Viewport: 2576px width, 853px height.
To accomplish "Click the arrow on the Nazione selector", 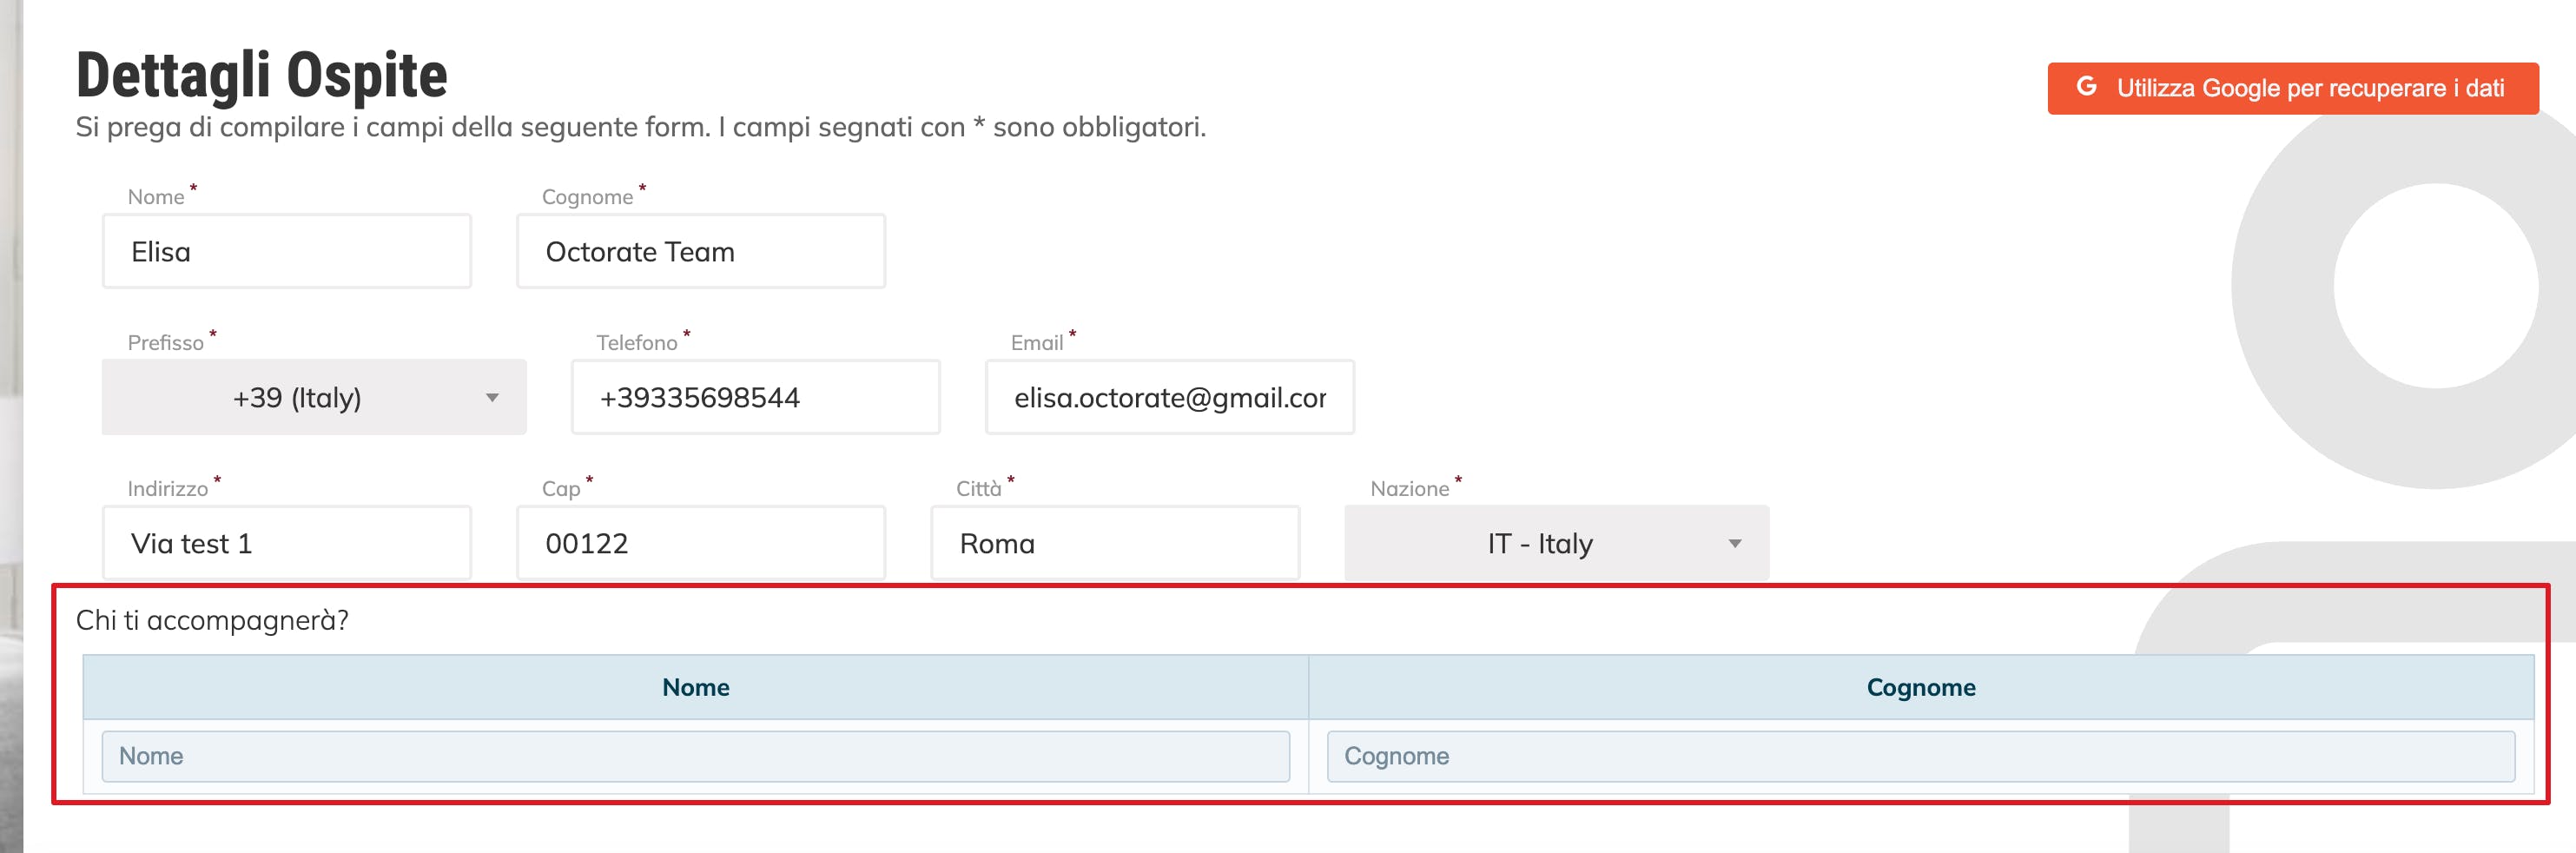I will (1735, 544).
